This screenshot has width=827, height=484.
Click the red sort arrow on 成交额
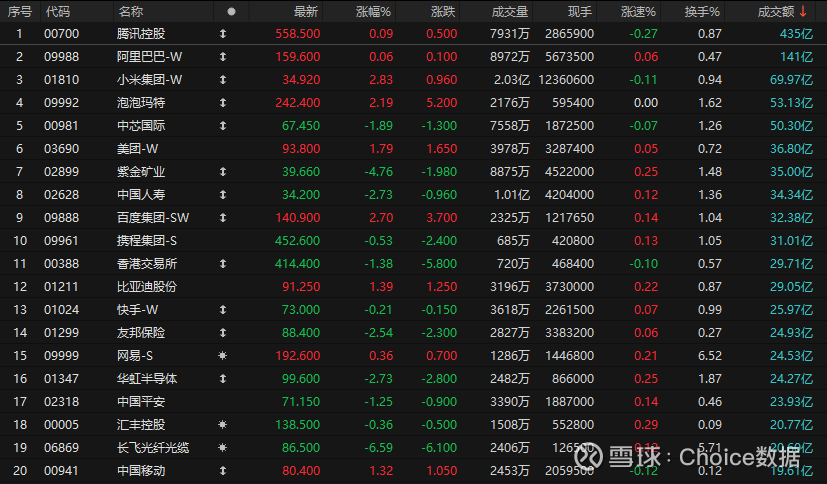[803, 12]
